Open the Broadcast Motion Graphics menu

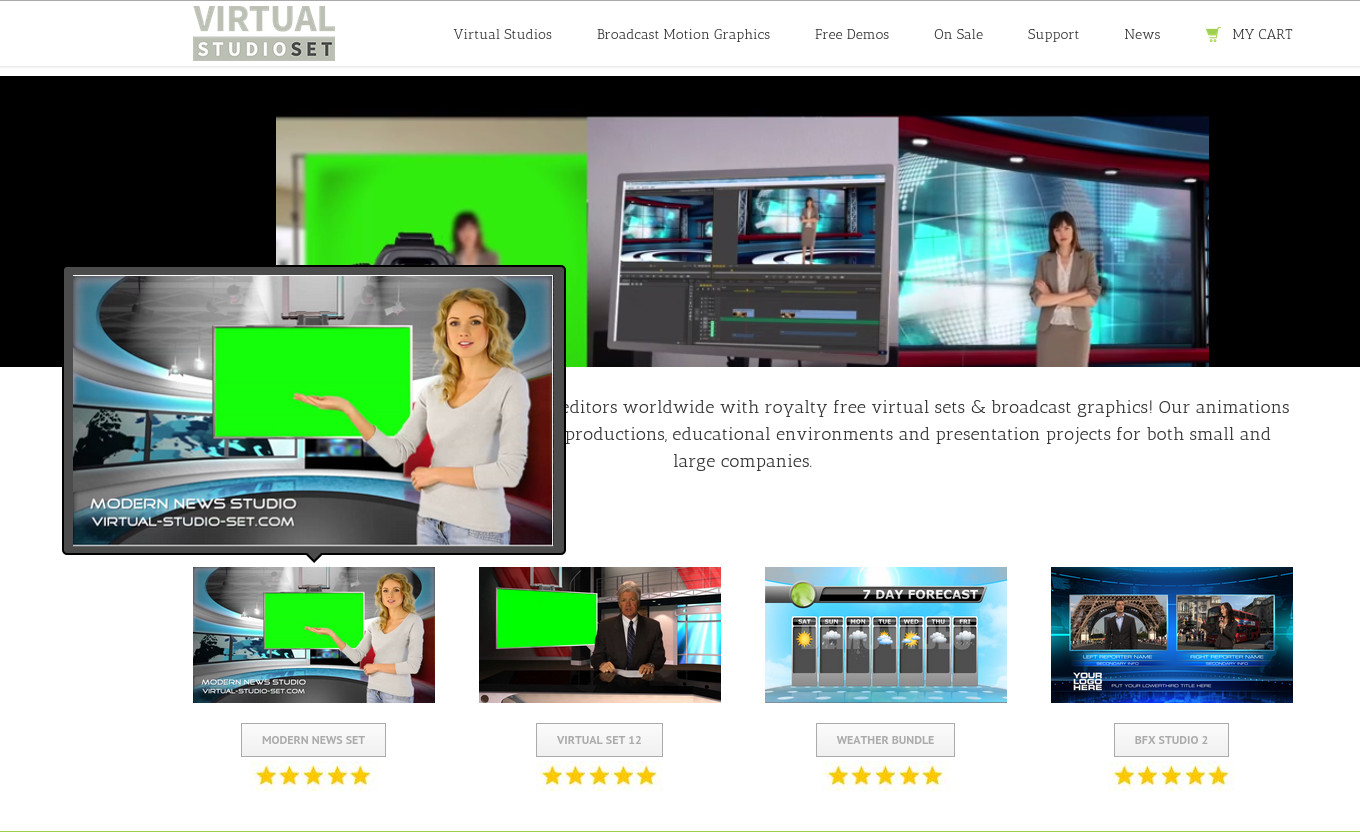(683, 34)
